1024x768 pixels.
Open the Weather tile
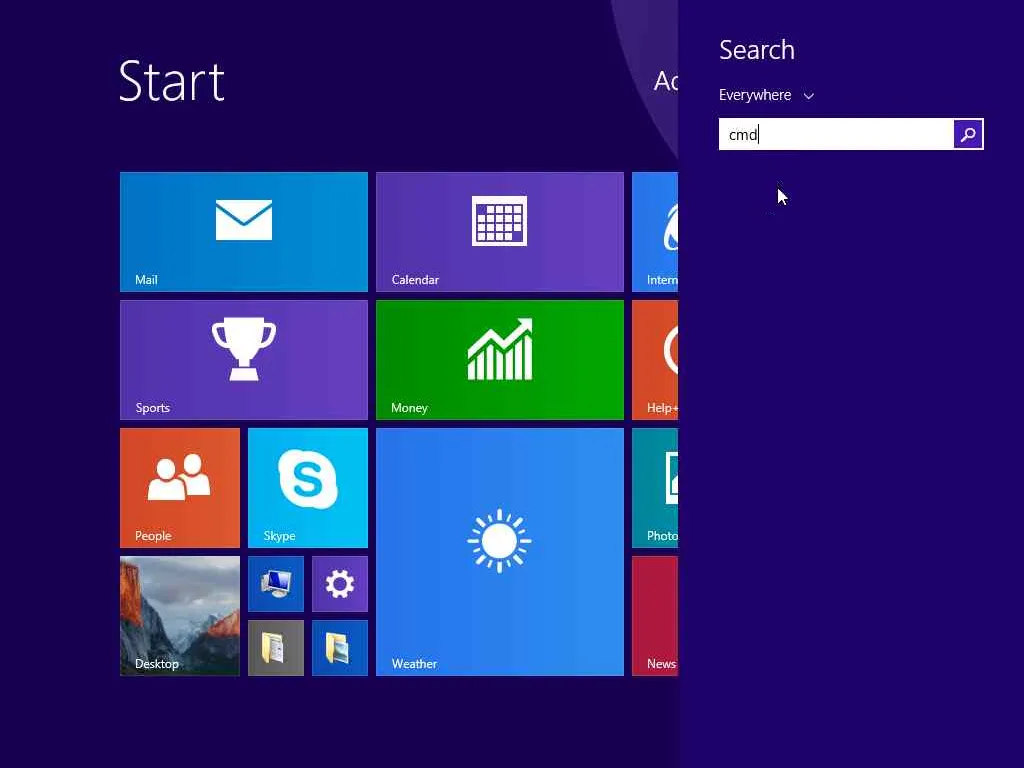click(x=500, y=552)
